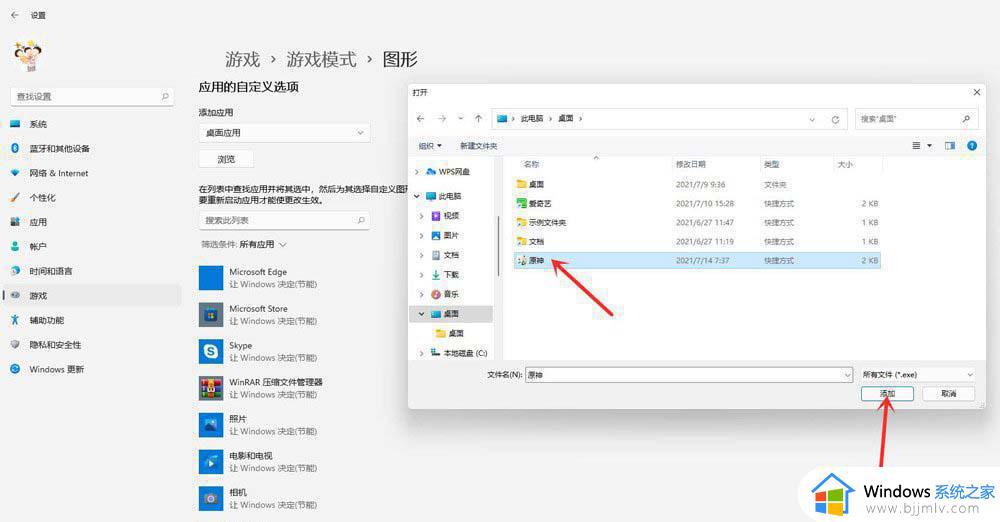Open the 桌面应用 dropdown
The image size is (1000, 522).
point(284,133)
